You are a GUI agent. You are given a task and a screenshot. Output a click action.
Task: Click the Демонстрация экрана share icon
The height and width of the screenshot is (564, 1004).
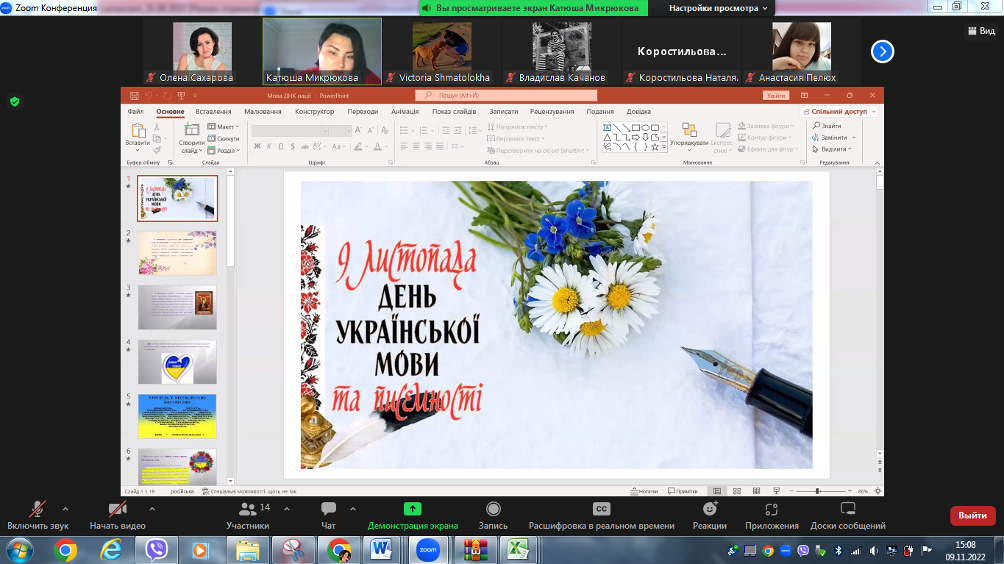(412, 510)
